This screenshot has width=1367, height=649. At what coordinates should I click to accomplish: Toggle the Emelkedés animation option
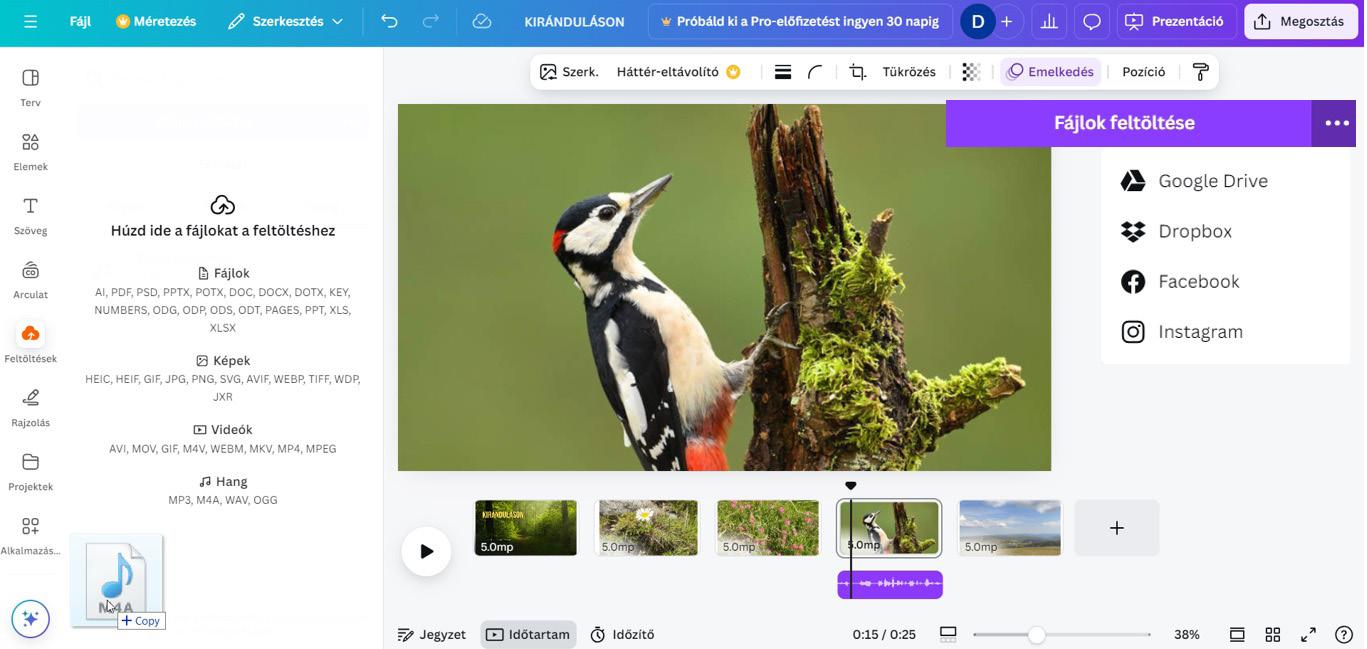point(1050,72)
